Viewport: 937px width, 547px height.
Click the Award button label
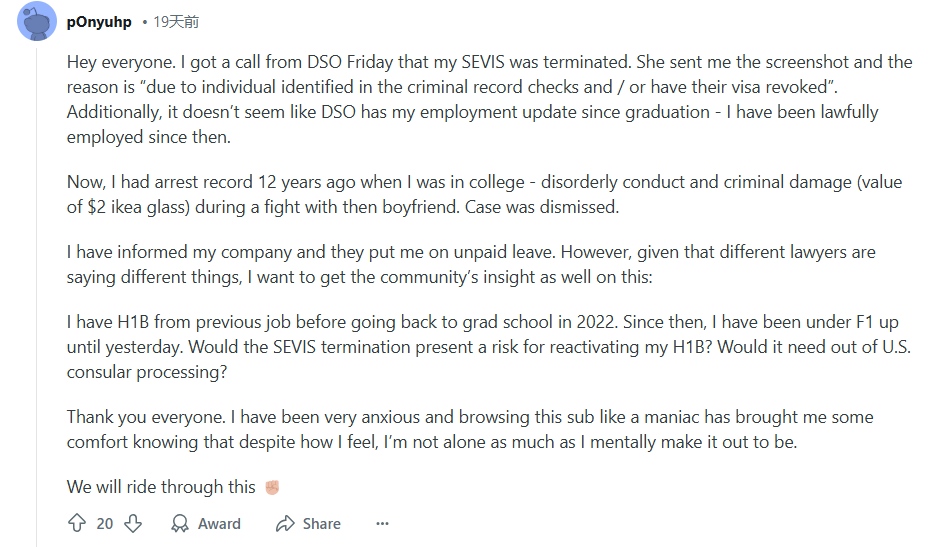(x=219, y=523)
